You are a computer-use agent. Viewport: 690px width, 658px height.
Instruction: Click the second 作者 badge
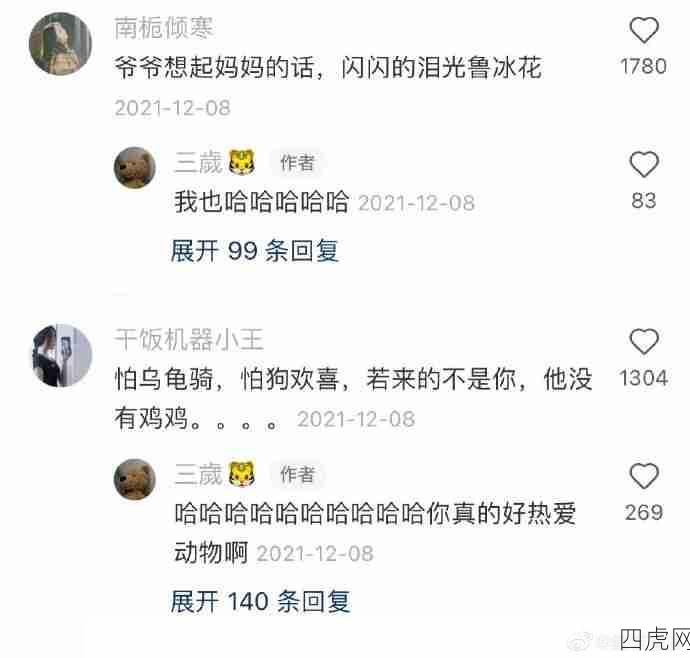click(298, 474)
